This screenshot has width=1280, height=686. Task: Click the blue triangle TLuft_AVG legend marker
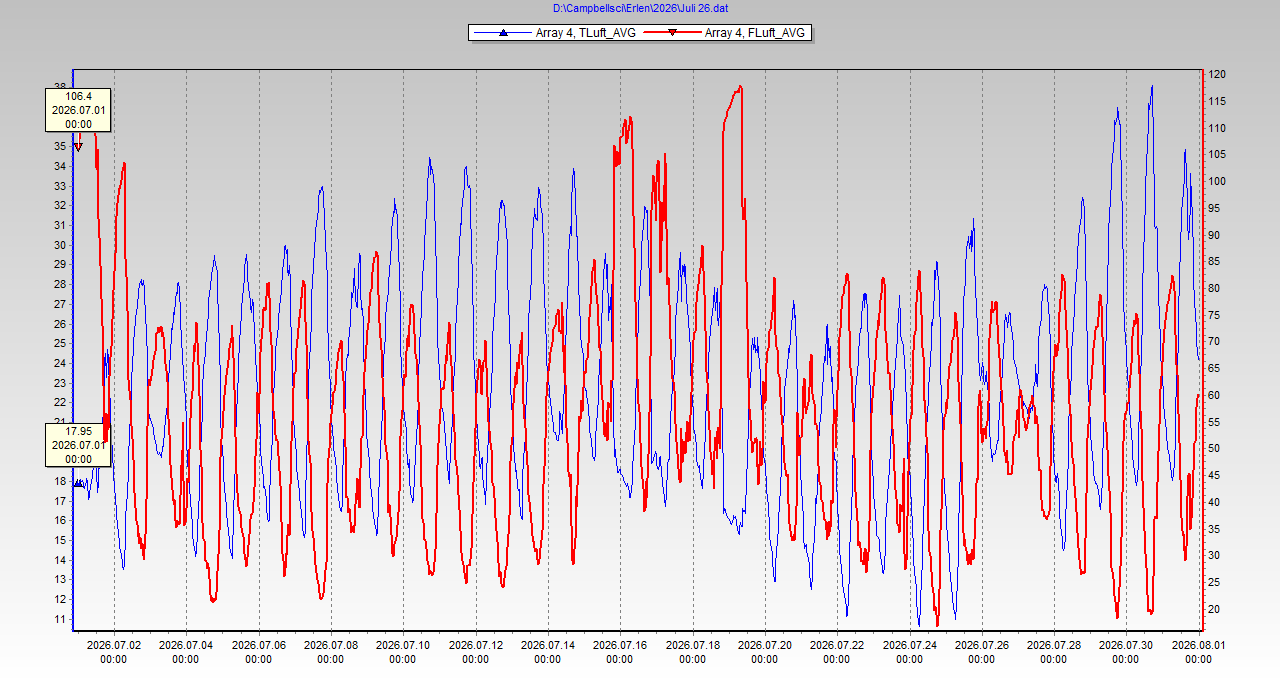point(503,33)
